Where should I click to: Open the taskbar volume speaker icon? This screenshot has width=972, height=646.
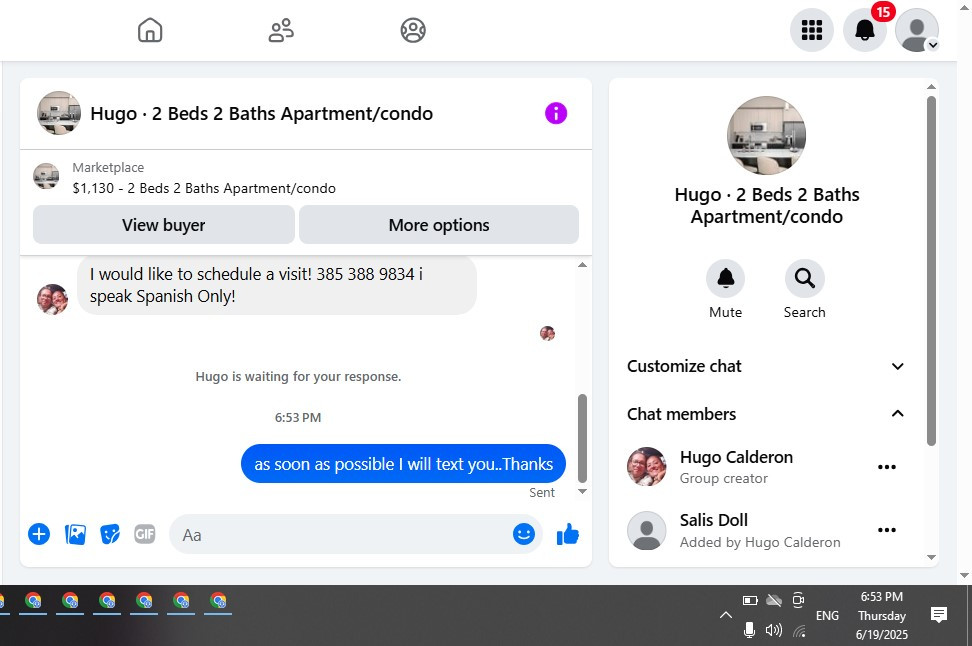[x=773, y=631]
